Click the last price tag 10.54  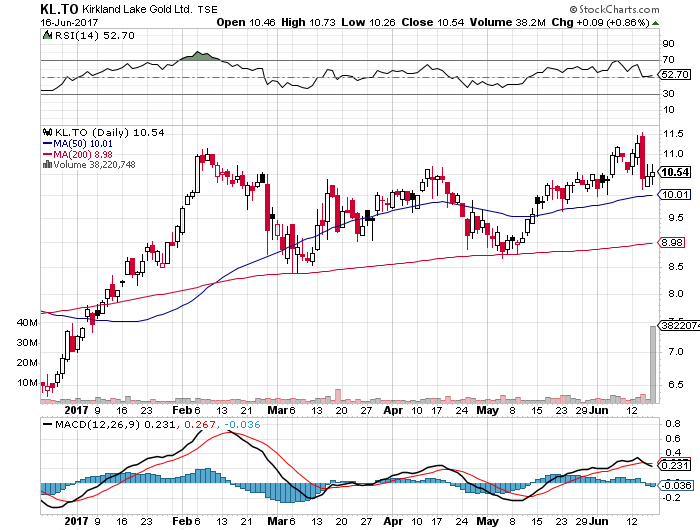coord(675,172)
